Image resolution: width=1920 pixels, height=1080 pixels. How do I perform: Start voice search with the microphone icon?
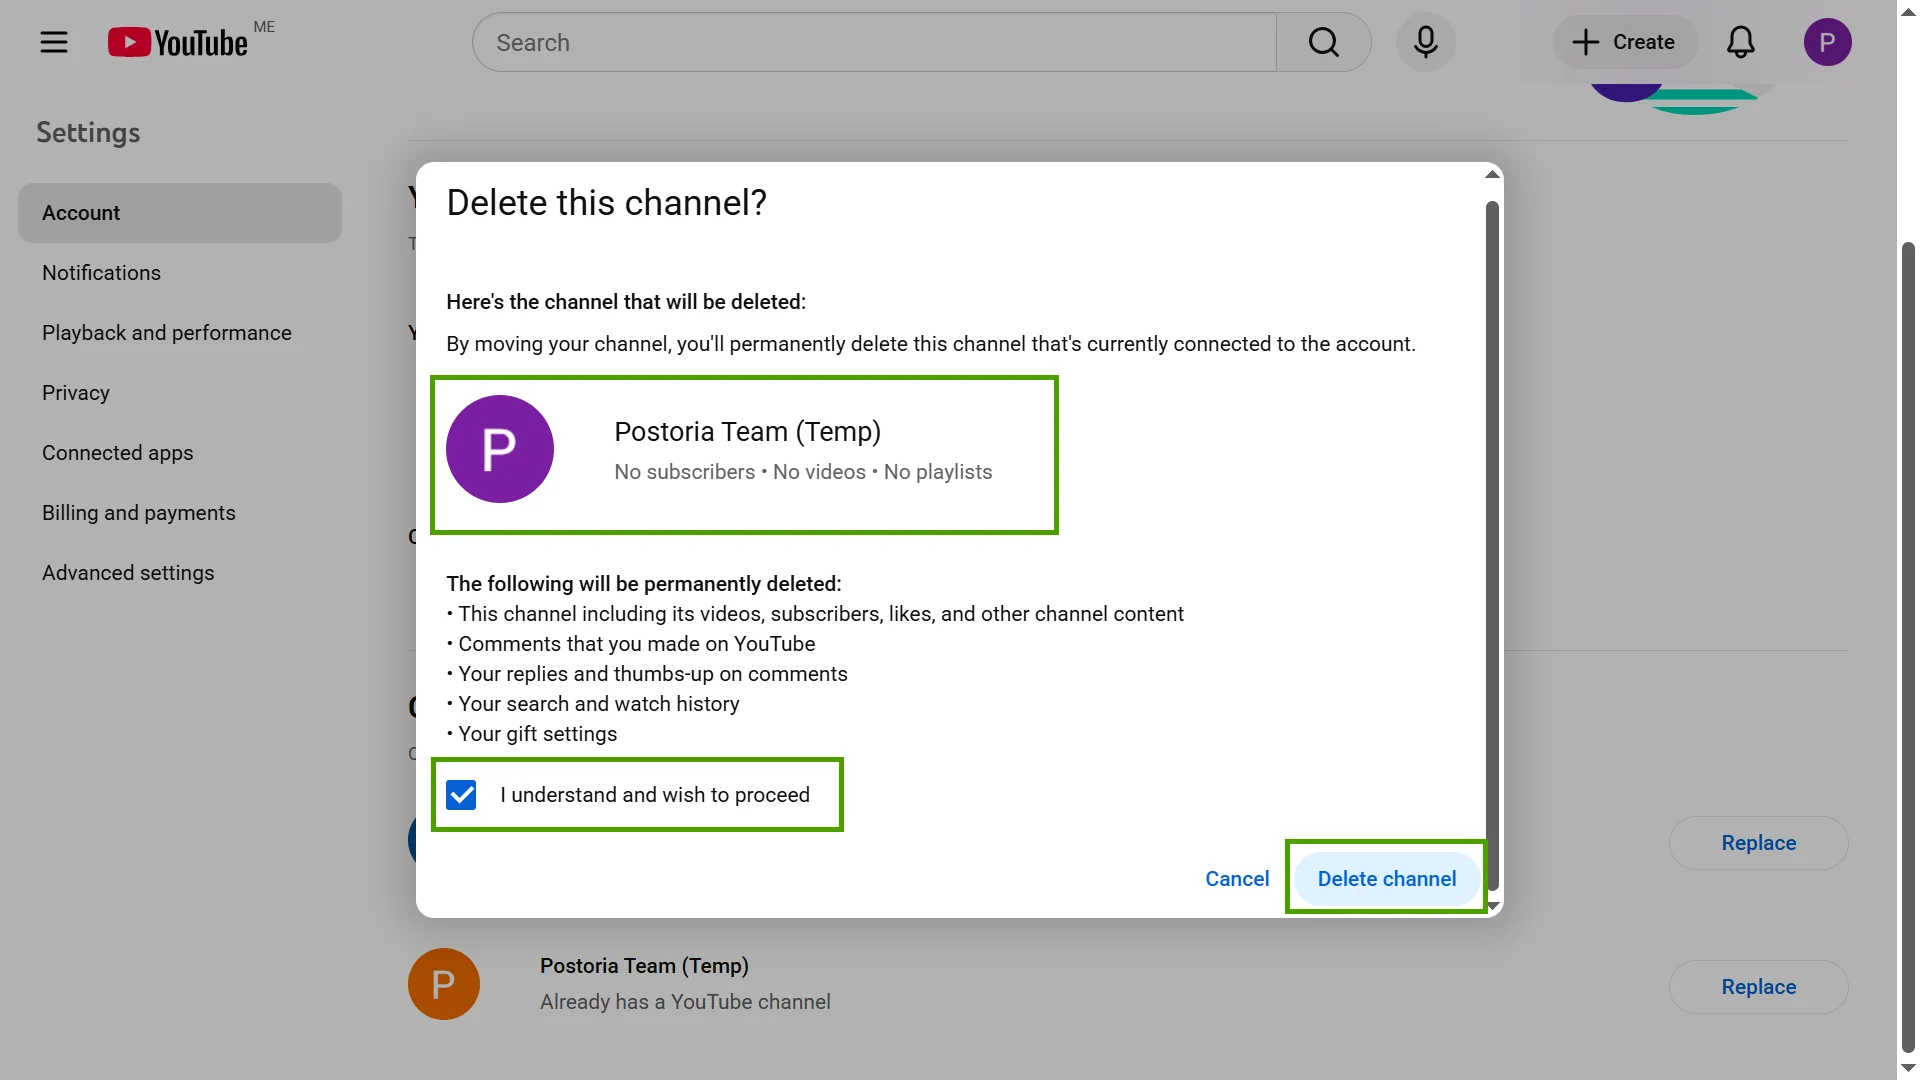click(1425, 42)
